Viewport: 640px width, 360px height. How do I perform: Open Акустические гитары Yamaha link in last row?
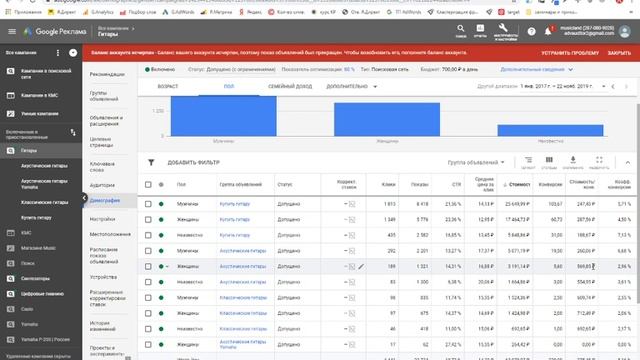coord(243,344)
